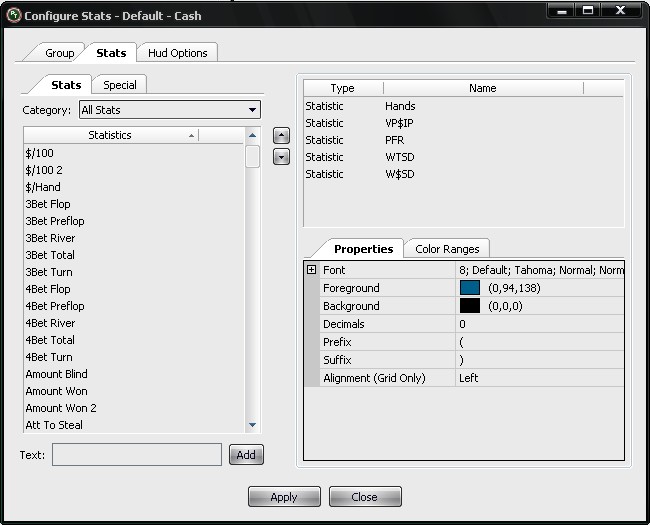The image size is (650, 525).
Task: Click the Type column header
Action: pyautogui.click(x=343, y=88)
